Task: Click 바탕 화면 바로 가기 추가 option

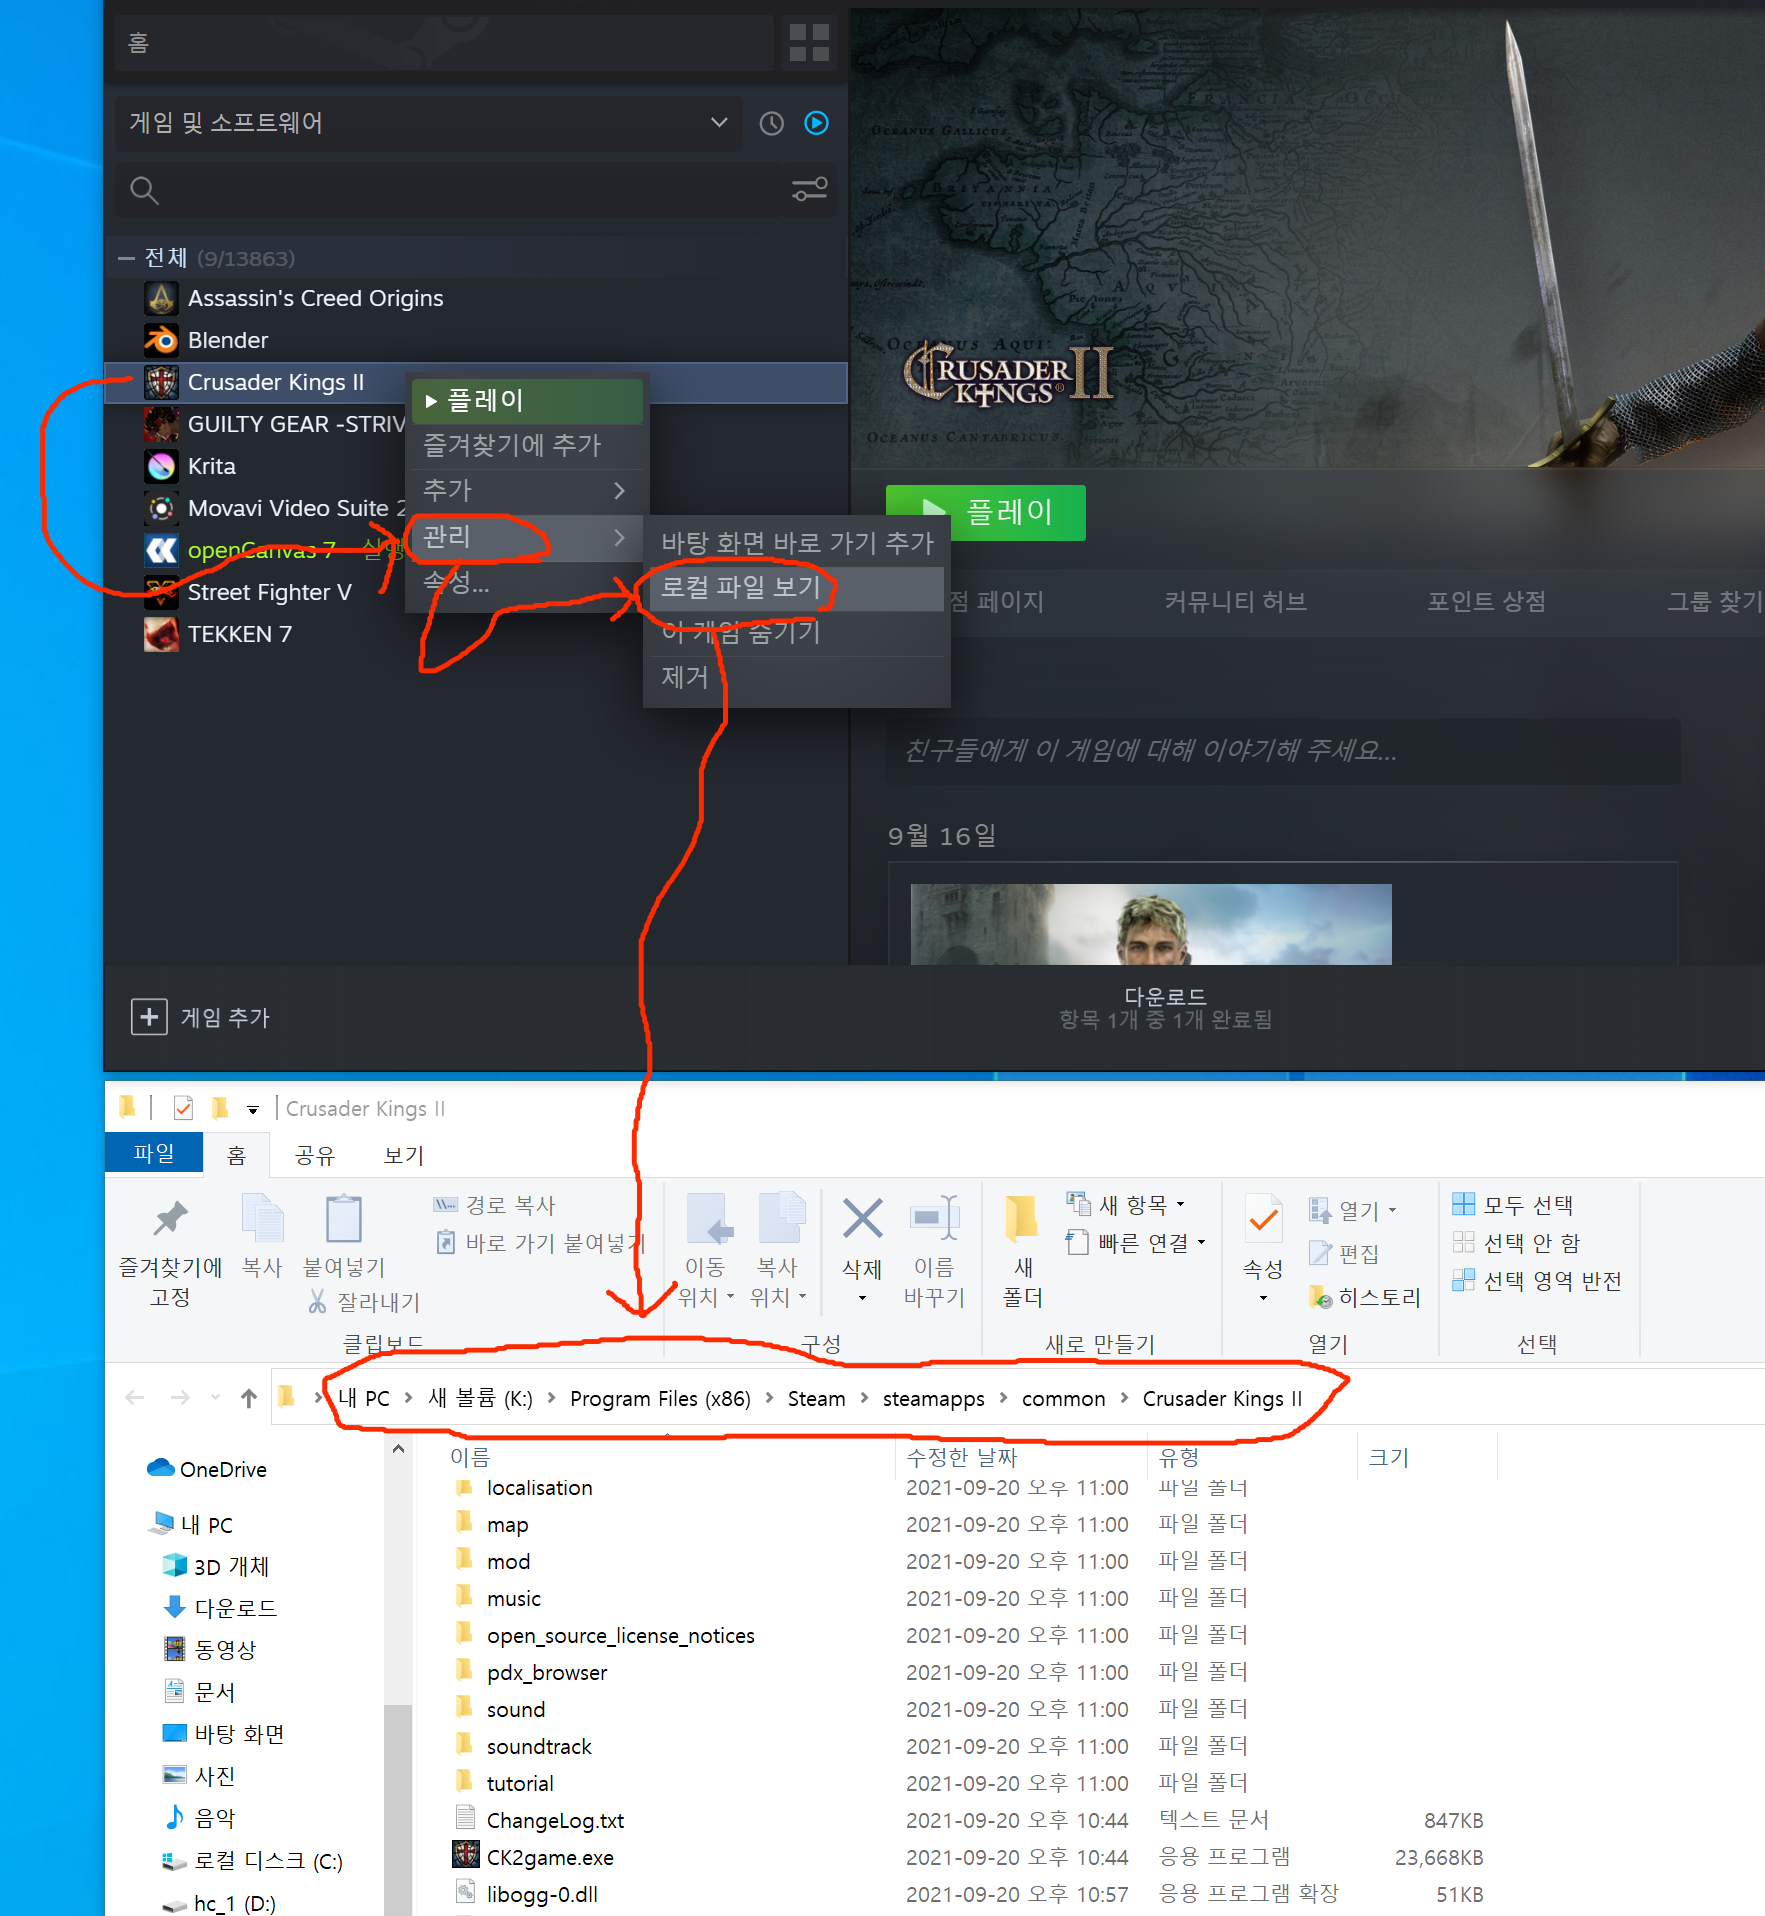Action: tap(797, 543)
